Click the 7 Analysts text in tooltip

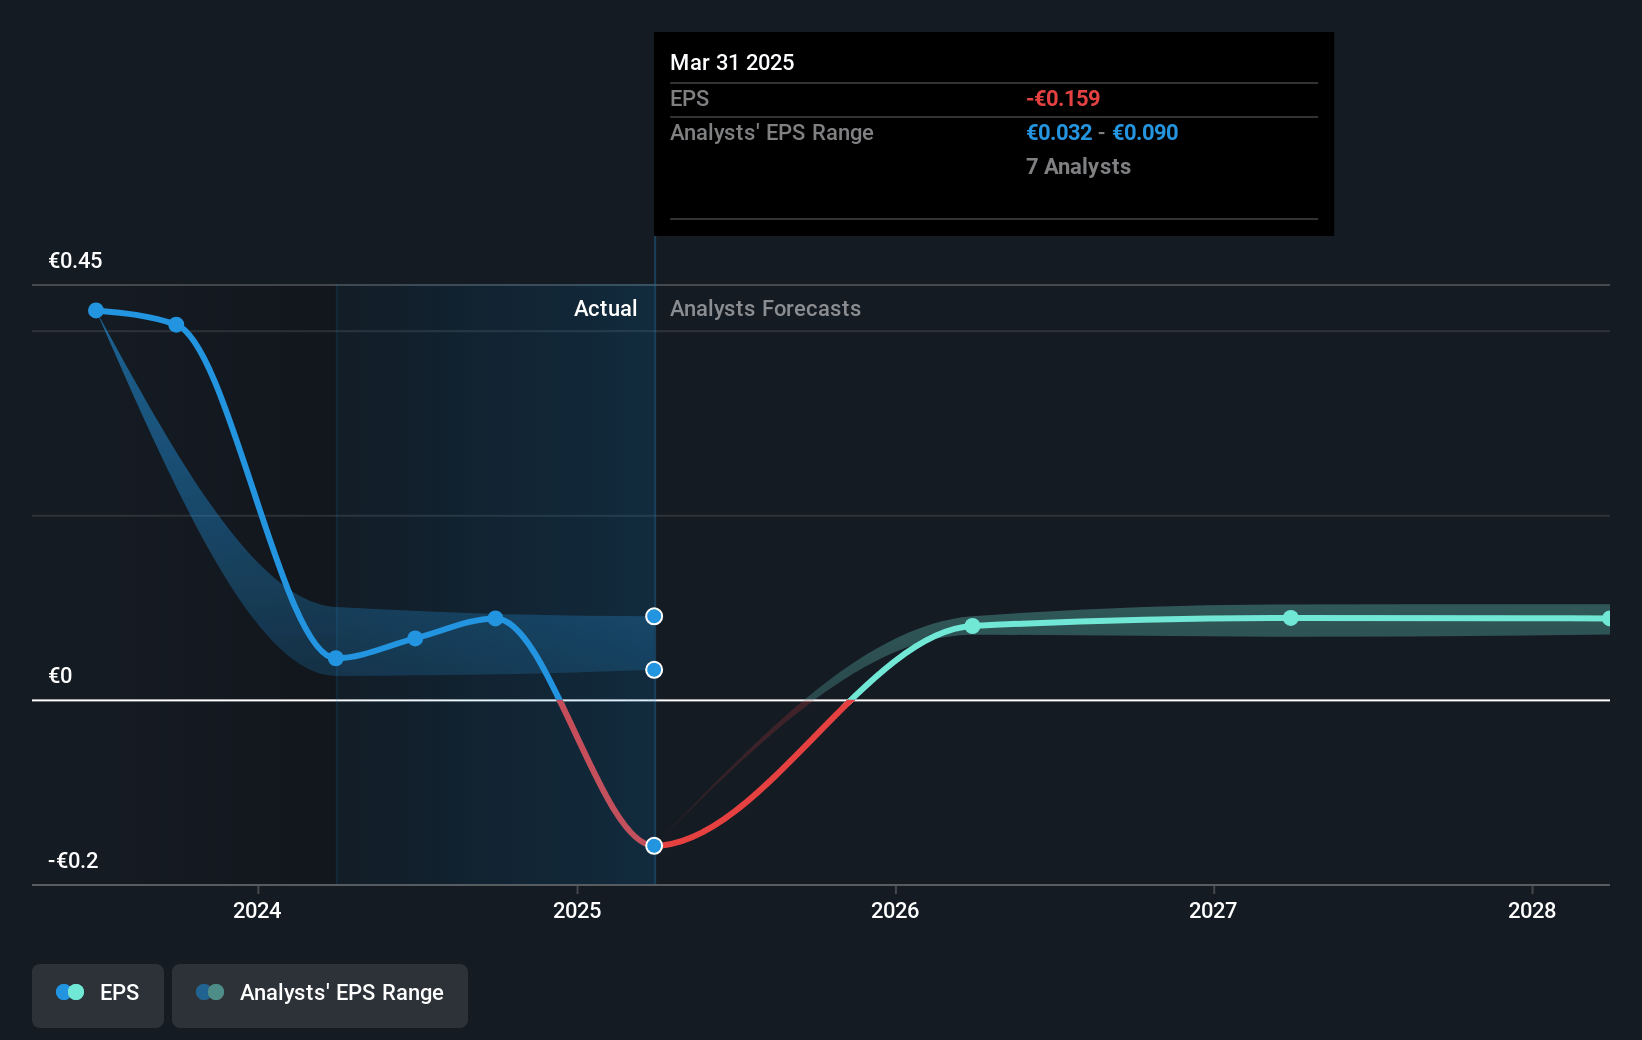click(x=1078, y=167)
